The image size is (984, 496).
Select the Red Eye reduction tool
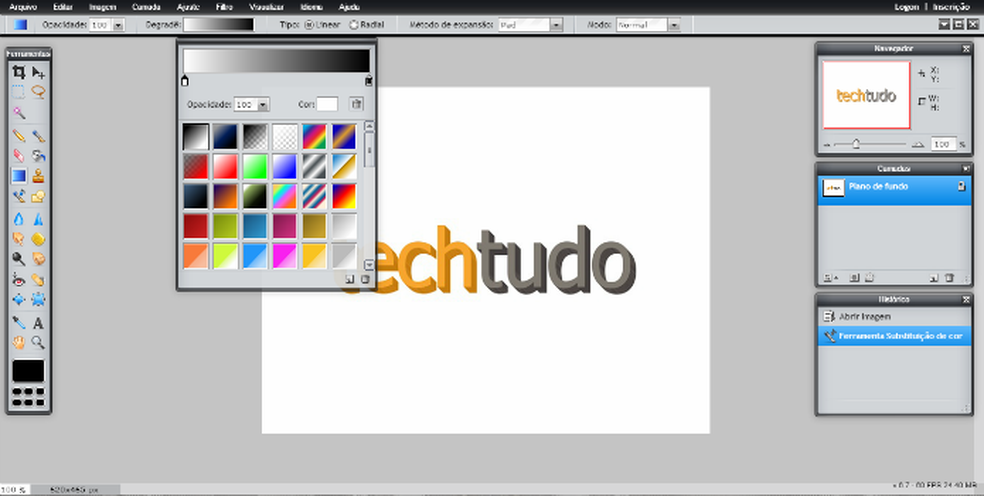tap(19, 279)
